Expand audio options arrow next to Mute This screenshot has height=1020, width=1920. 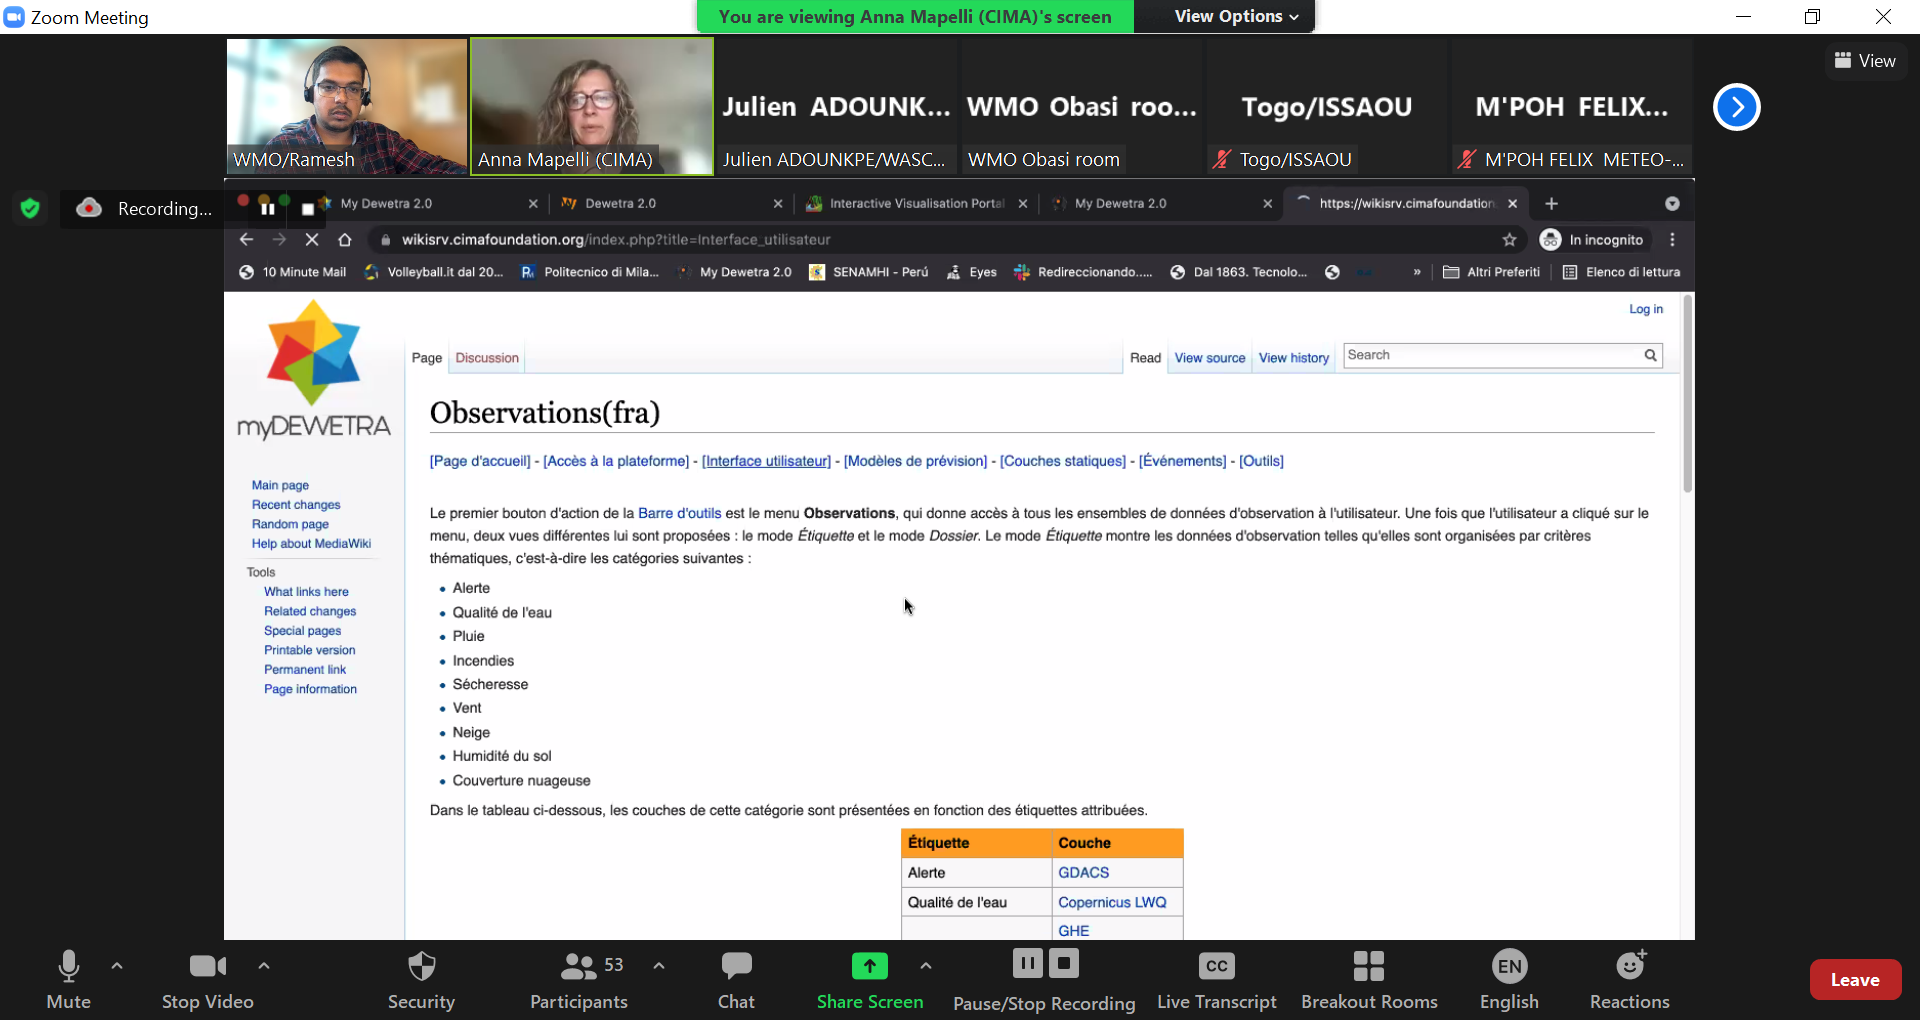[x=117, y=966]
